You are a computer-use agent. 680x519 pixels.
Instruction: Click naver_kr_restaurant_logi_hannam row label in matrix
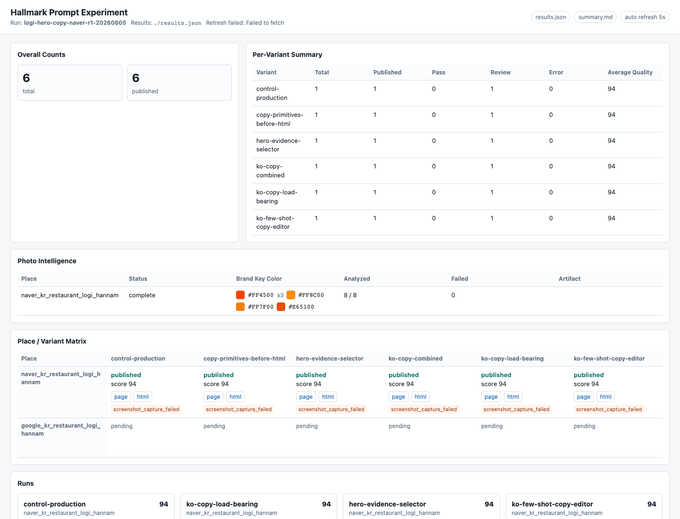click(x=61, y=378)
